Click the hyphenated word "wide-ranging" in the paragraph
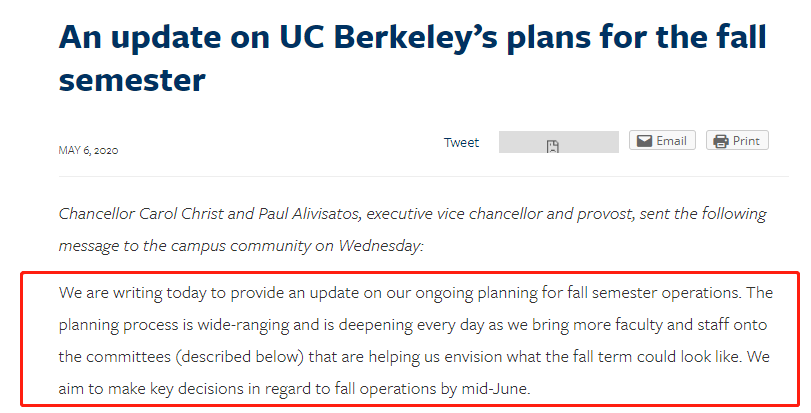This screenshot has width=811, height=413. [243, 325]
